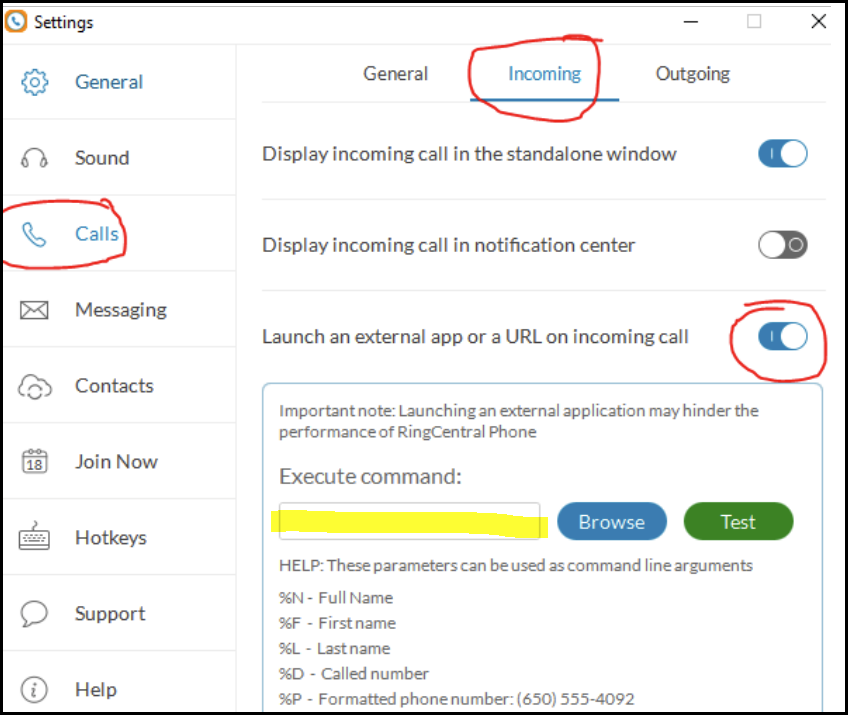Image resolution: width=848 pixels, height=715 pixels.
Task: Click the RingCentral logo in title bar
Action: point(17,21)
